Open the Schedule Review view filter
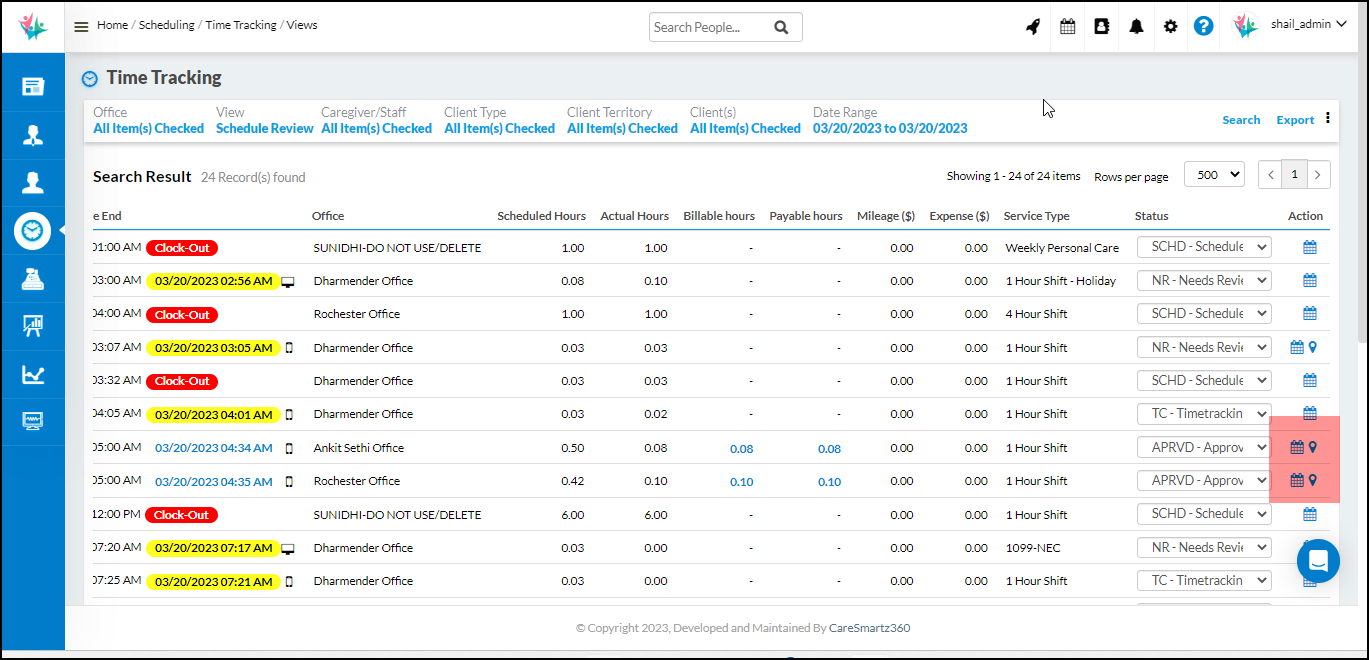This screenshot has height=660, width=1369. [x=264, y=128]
